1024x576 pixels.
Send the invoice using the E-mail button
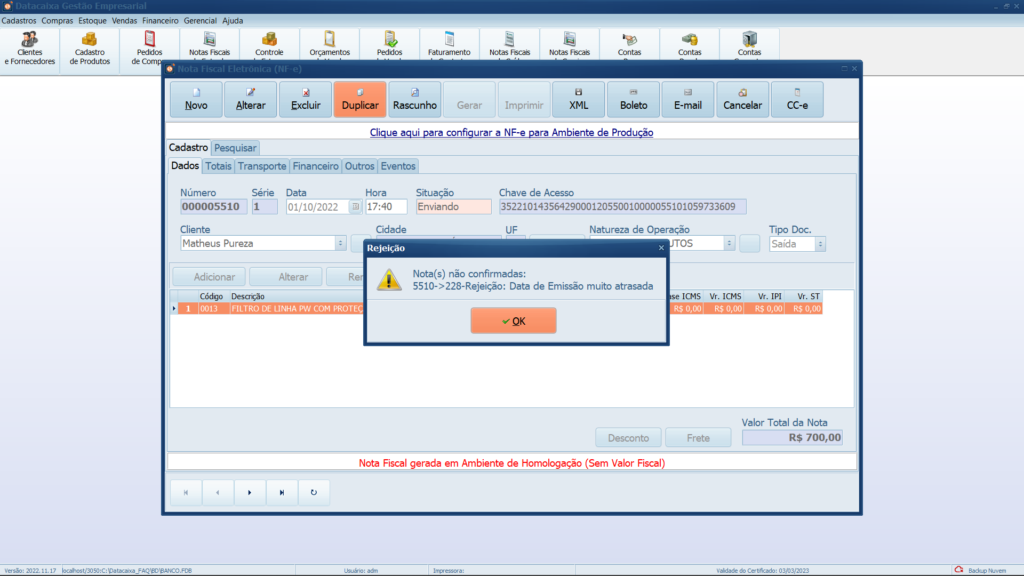coord(687,99)
